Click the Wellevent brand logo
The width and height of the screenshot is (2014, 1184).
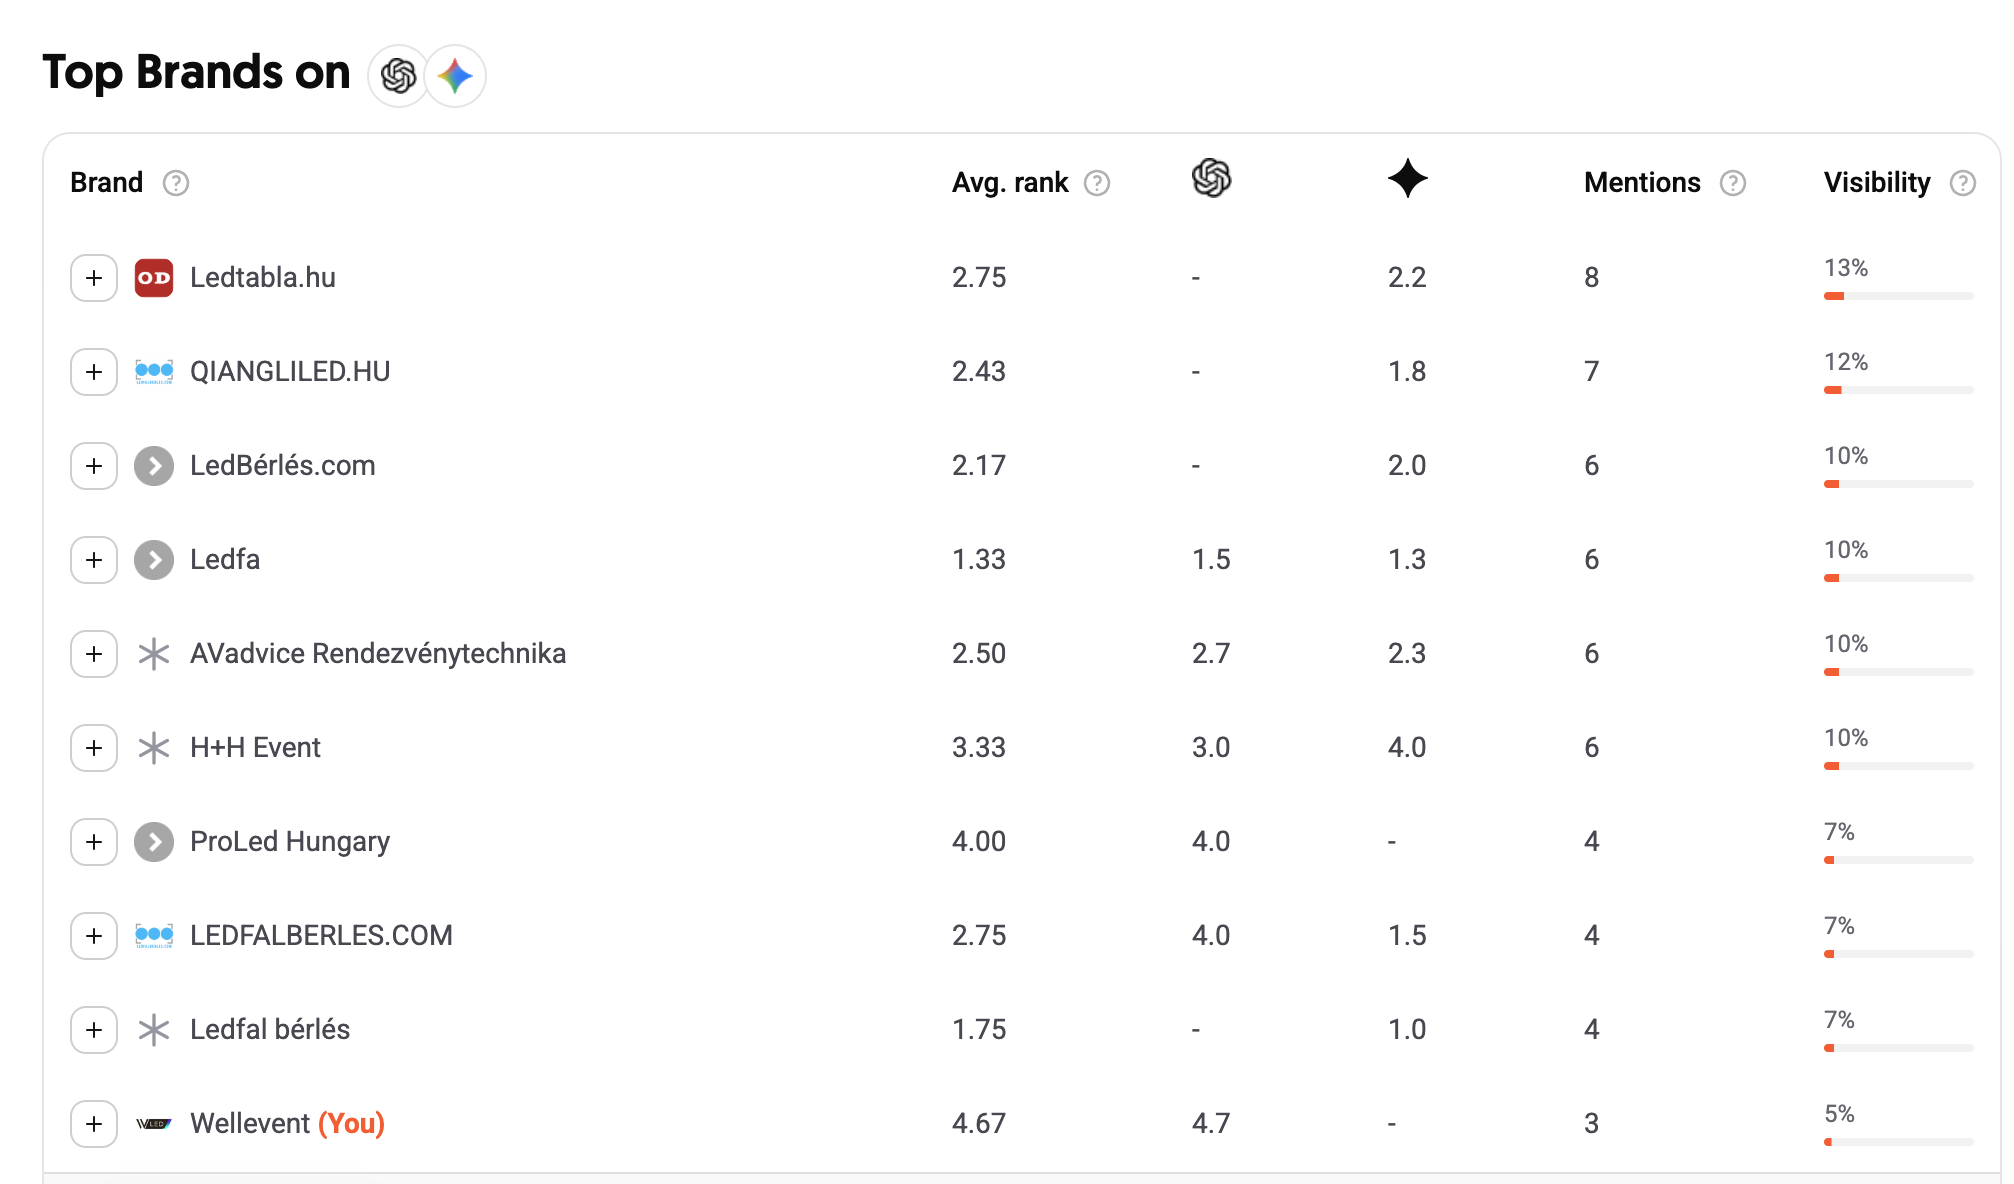pos(154,1124)
